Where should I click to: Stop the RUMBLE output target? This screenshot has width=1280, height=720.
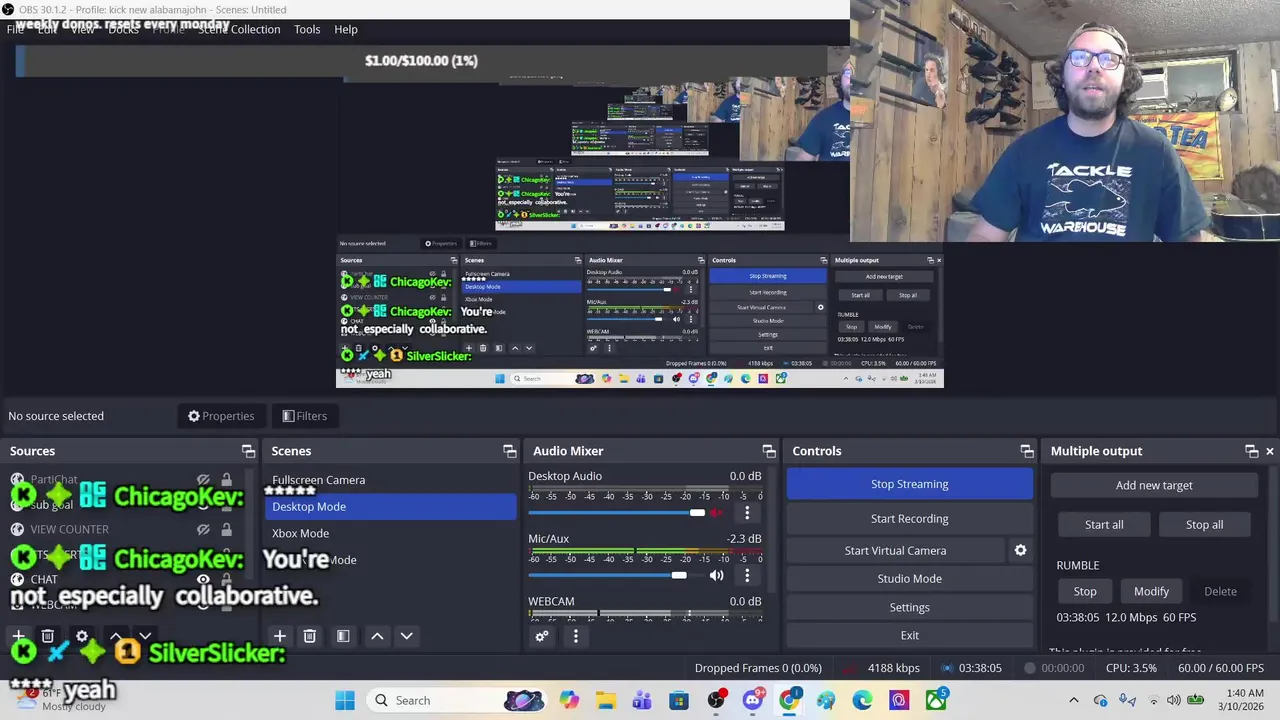(1085, 591)
